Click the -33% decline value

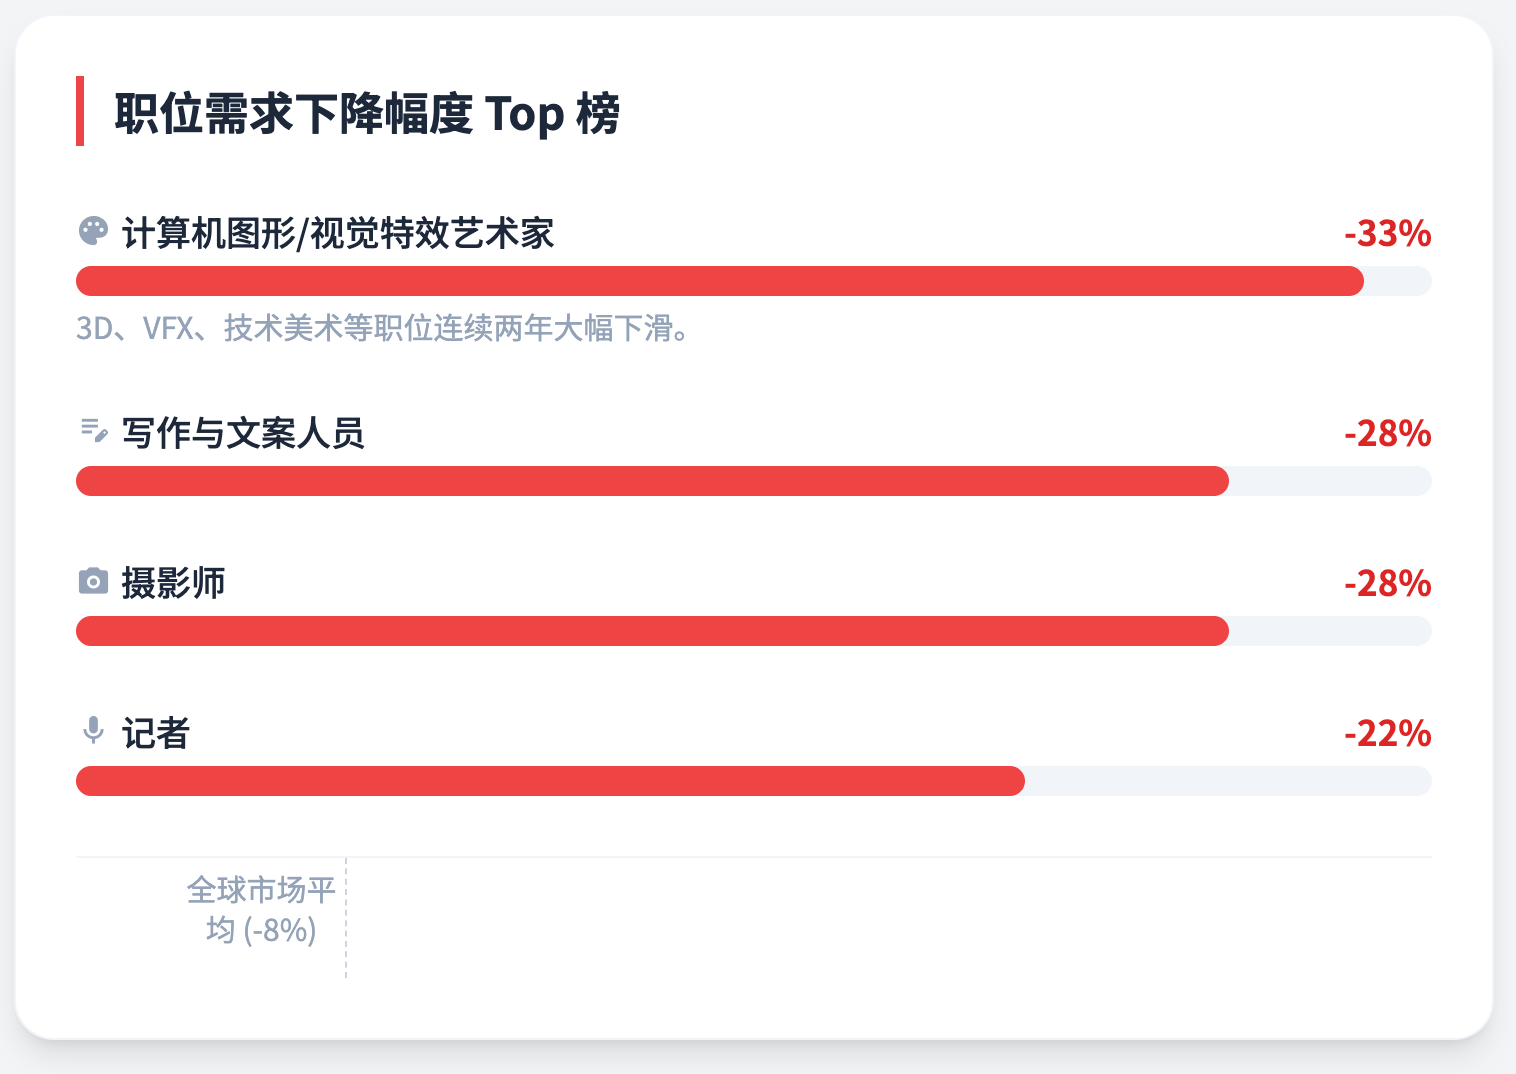click(1387, 233)
